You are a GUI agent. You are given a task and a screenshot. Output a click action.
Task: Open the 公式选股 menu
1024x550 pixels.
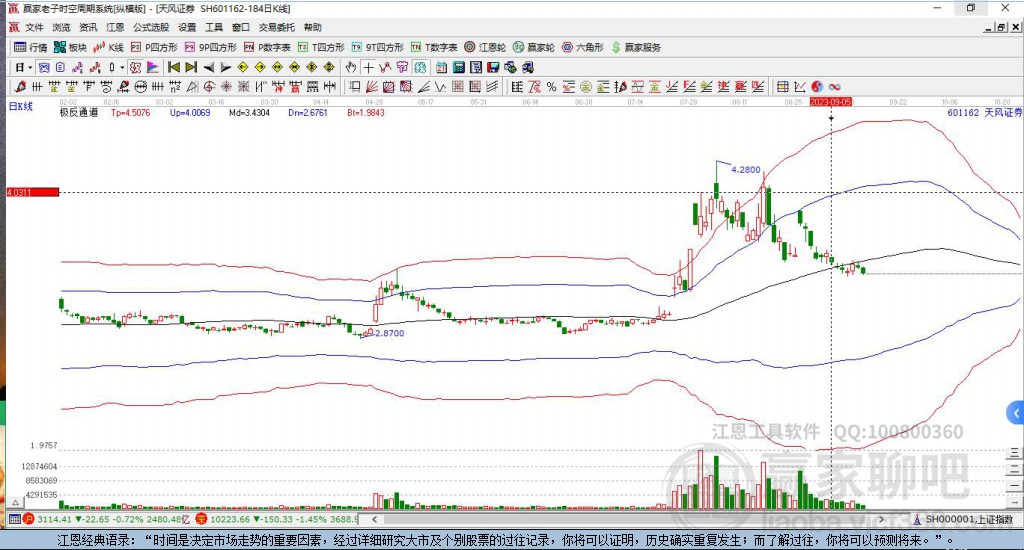(151, 27)
